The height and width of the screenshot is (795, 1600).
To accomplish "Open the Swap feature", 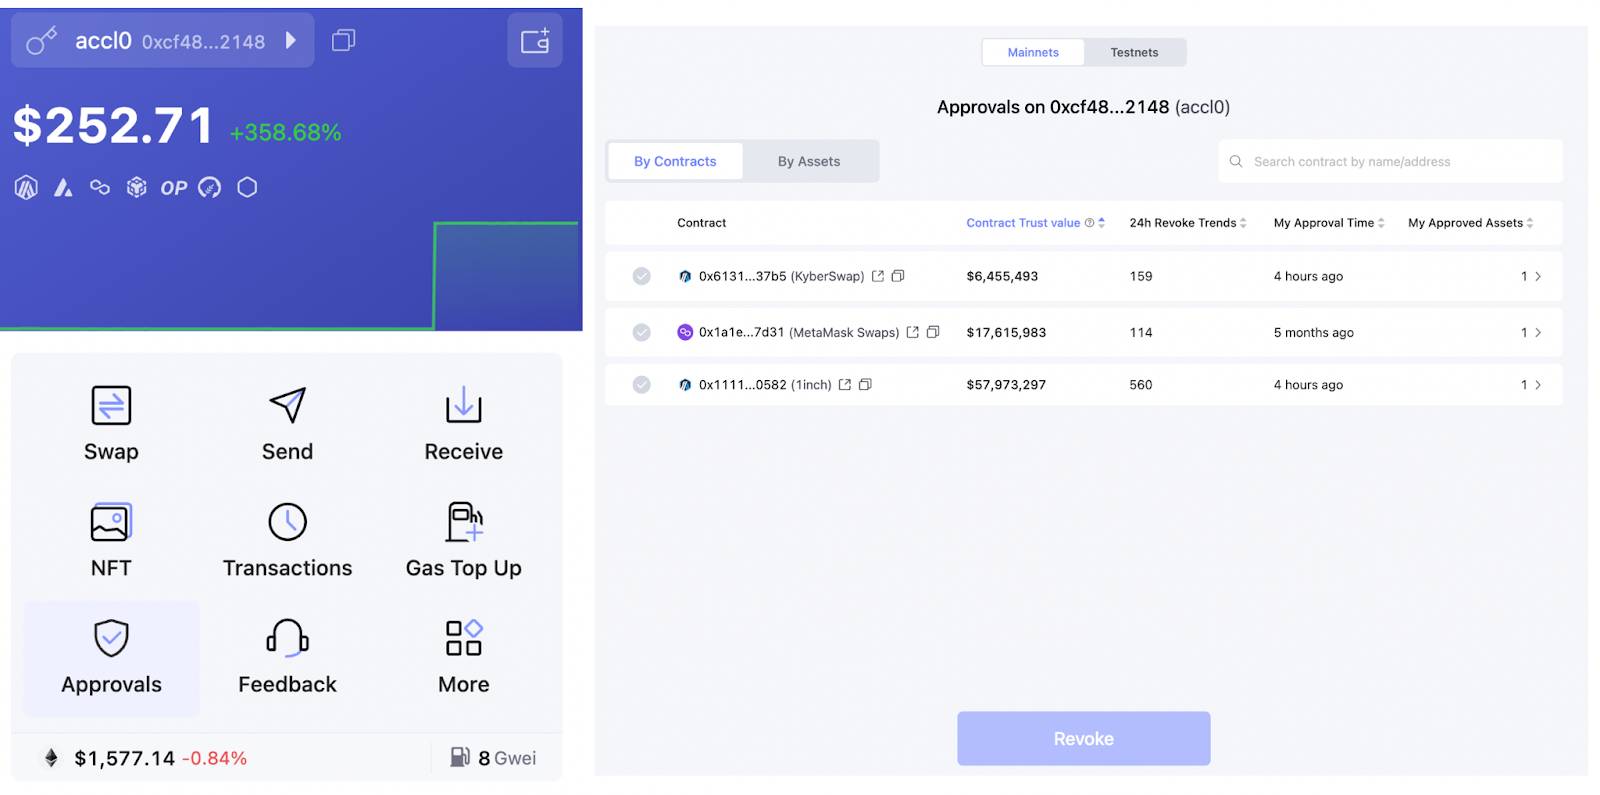I will coord(111,424).
